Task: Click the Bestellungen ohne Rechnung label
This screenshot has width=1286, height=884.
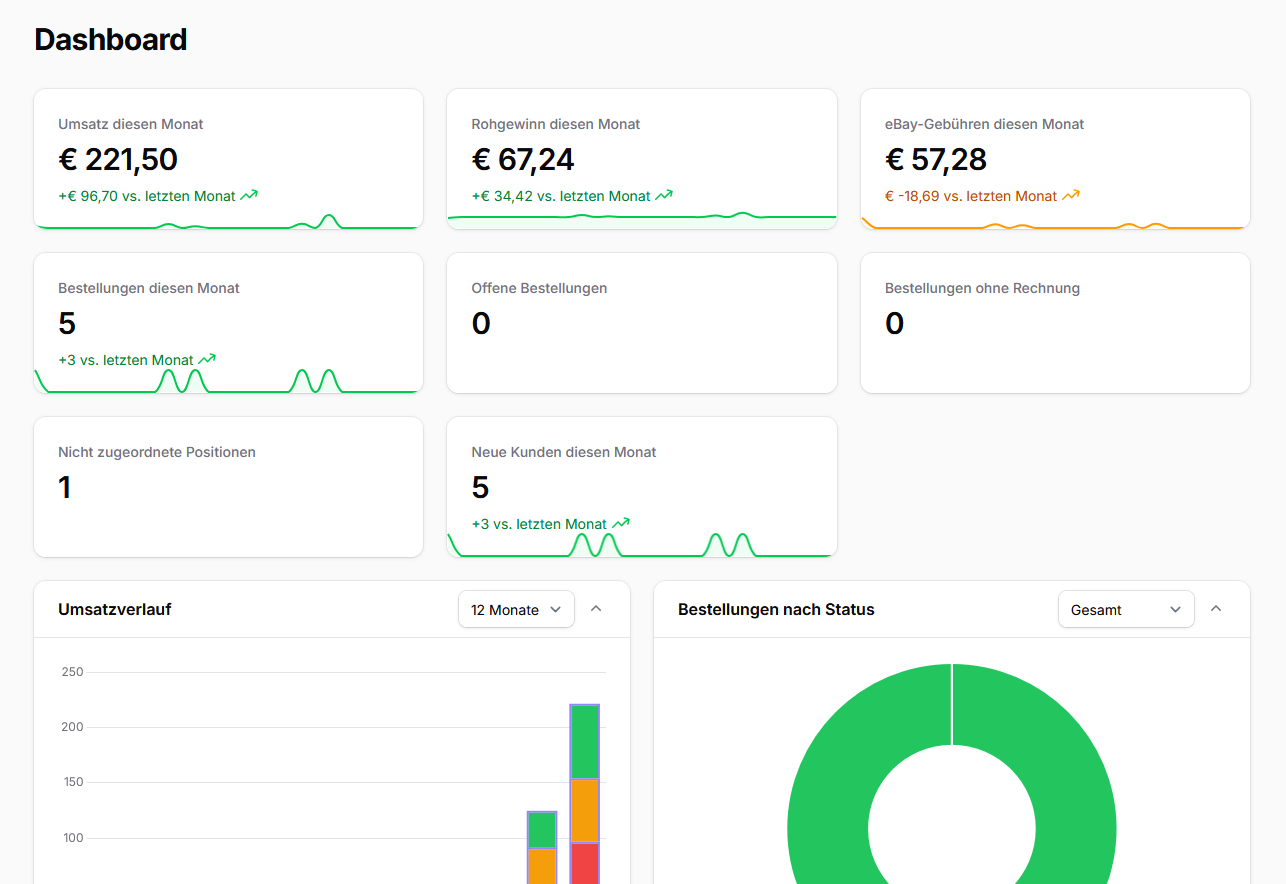Action: 982,288
